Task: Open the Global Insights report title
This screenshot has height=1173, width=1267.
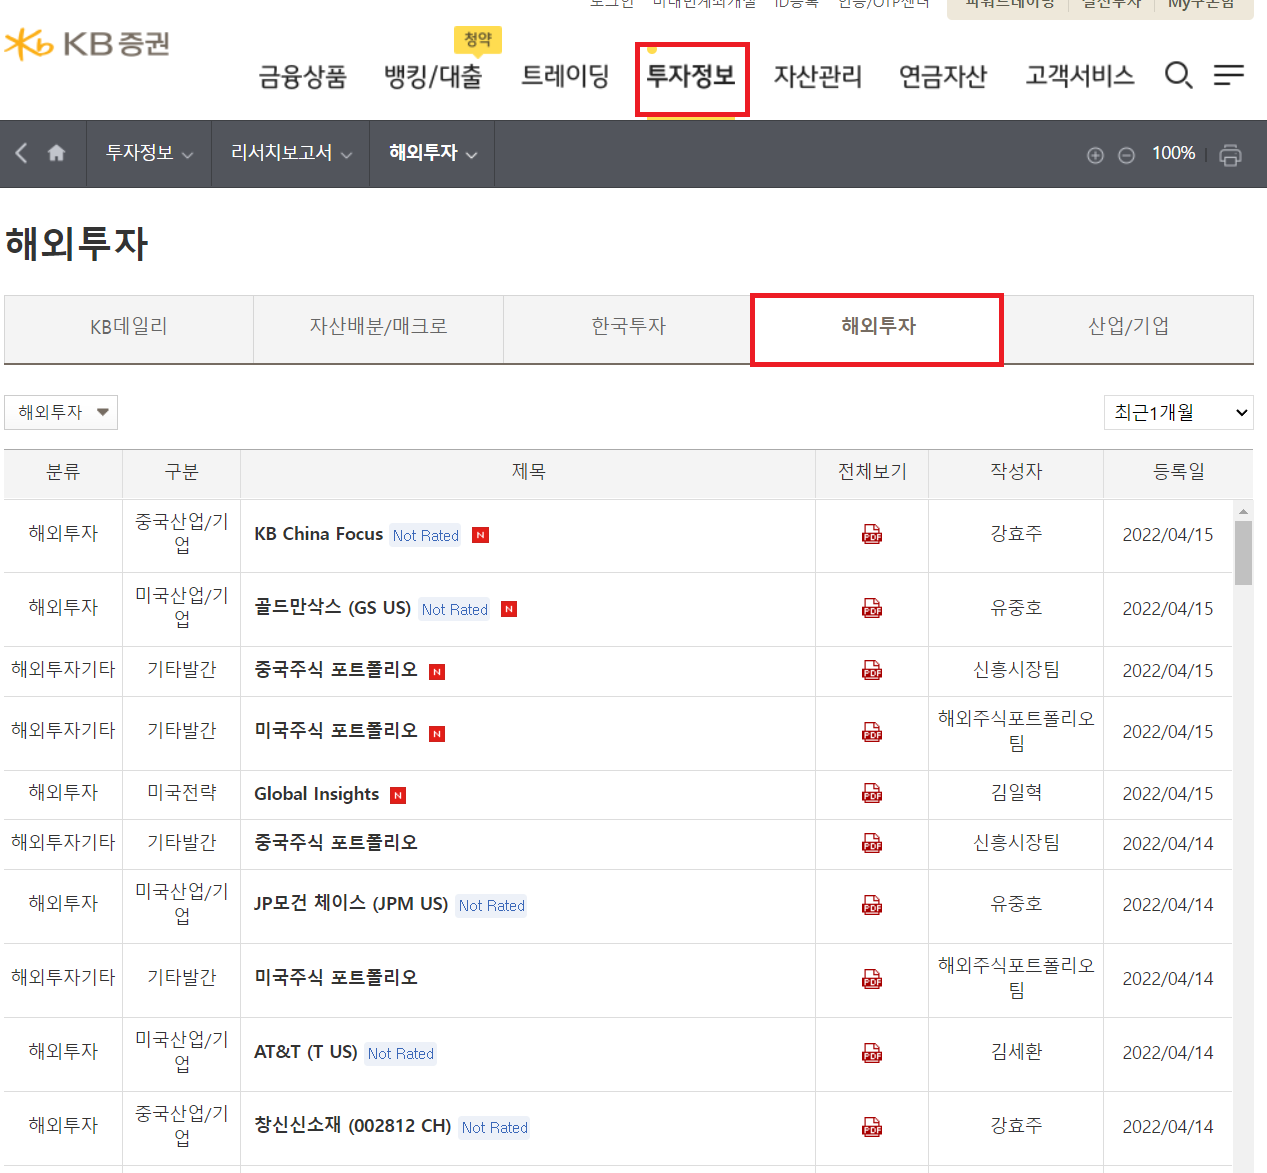Action: (316, 794)
